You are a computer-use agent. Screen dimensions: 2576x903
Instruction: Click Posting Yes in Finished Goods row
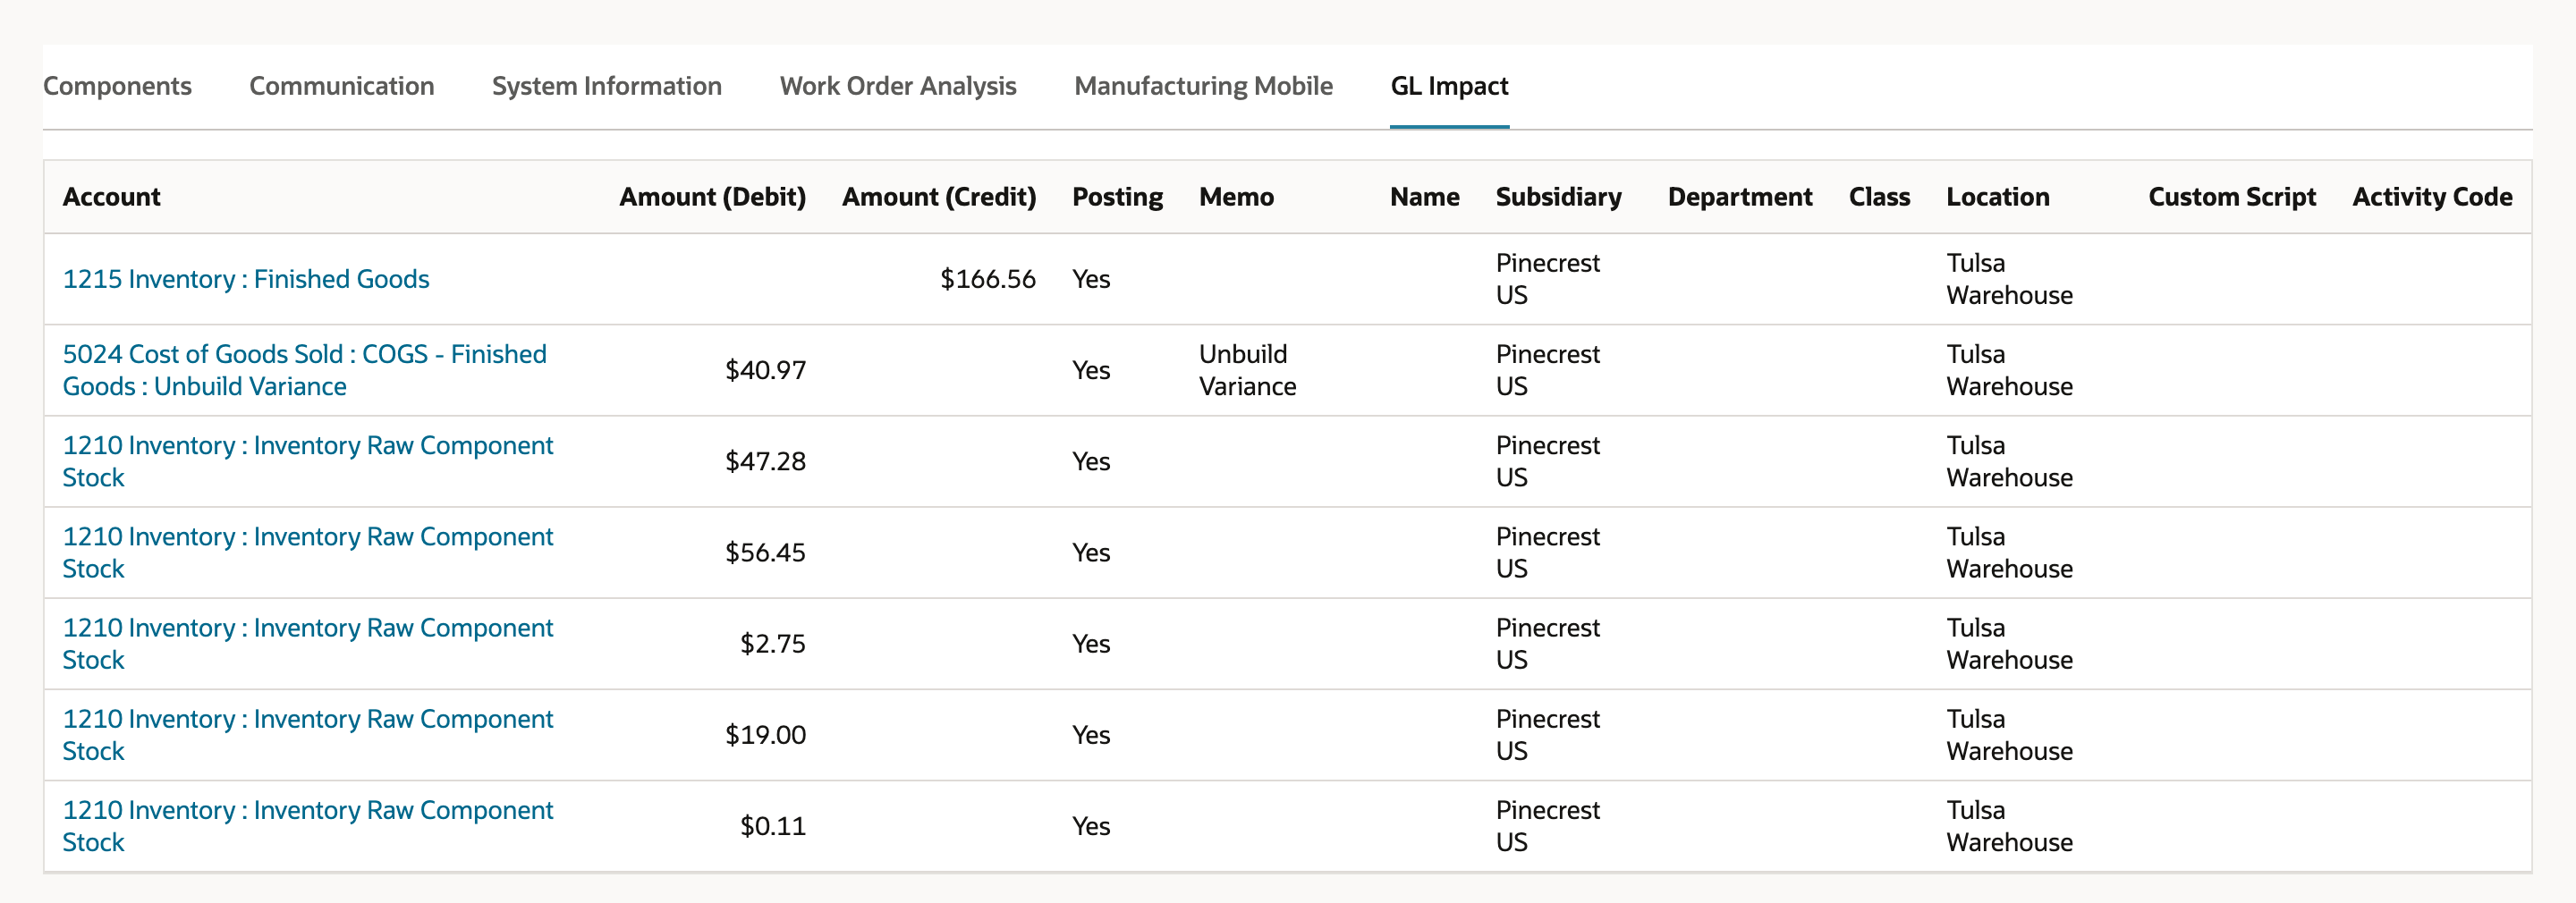pos(1091,279)
